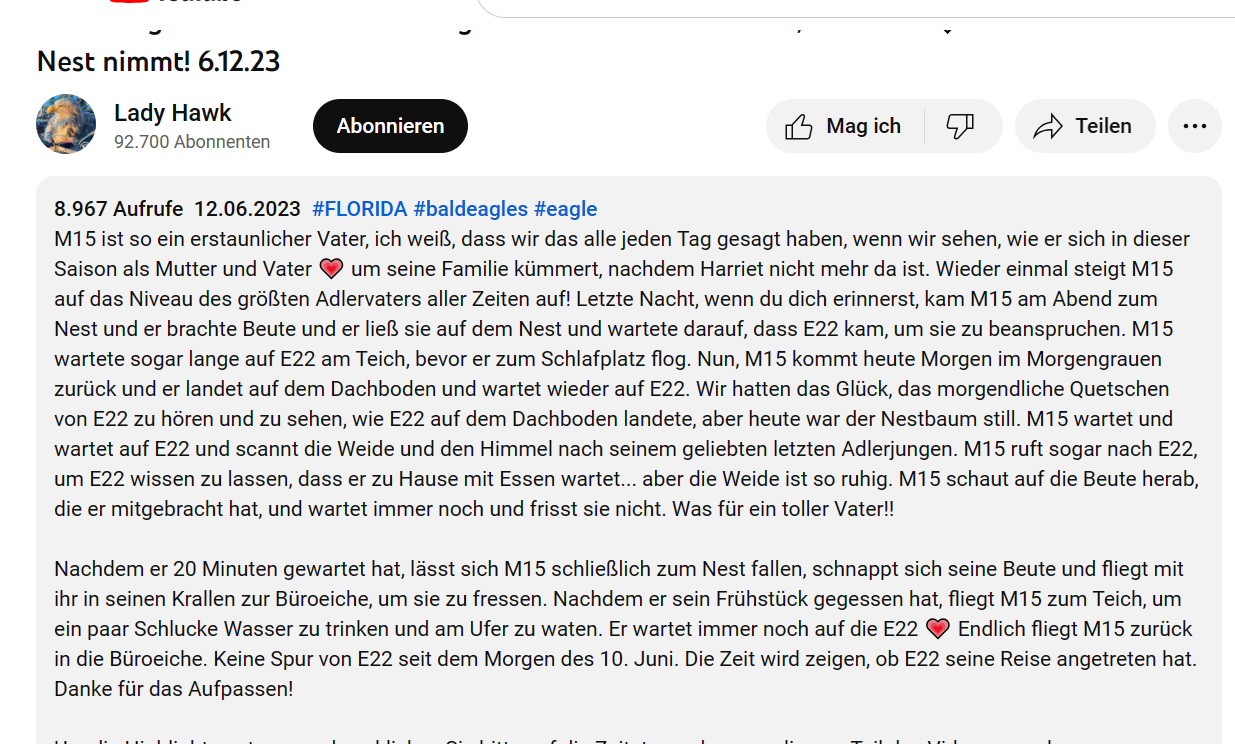The image size is (1235, 744).
Task: Select the 92.700 Abonnenten subscriber count text
Action: click(x=192, y=142)
